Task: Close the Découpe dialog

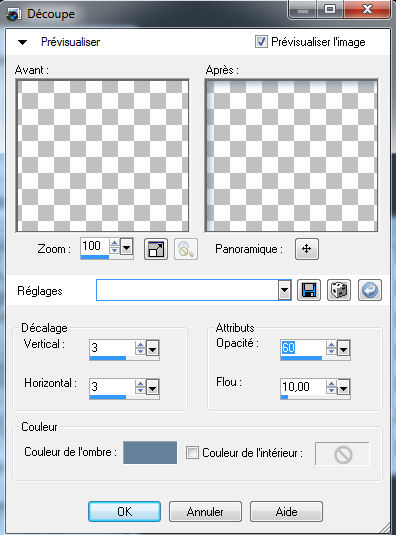Action: click(367, 10)
